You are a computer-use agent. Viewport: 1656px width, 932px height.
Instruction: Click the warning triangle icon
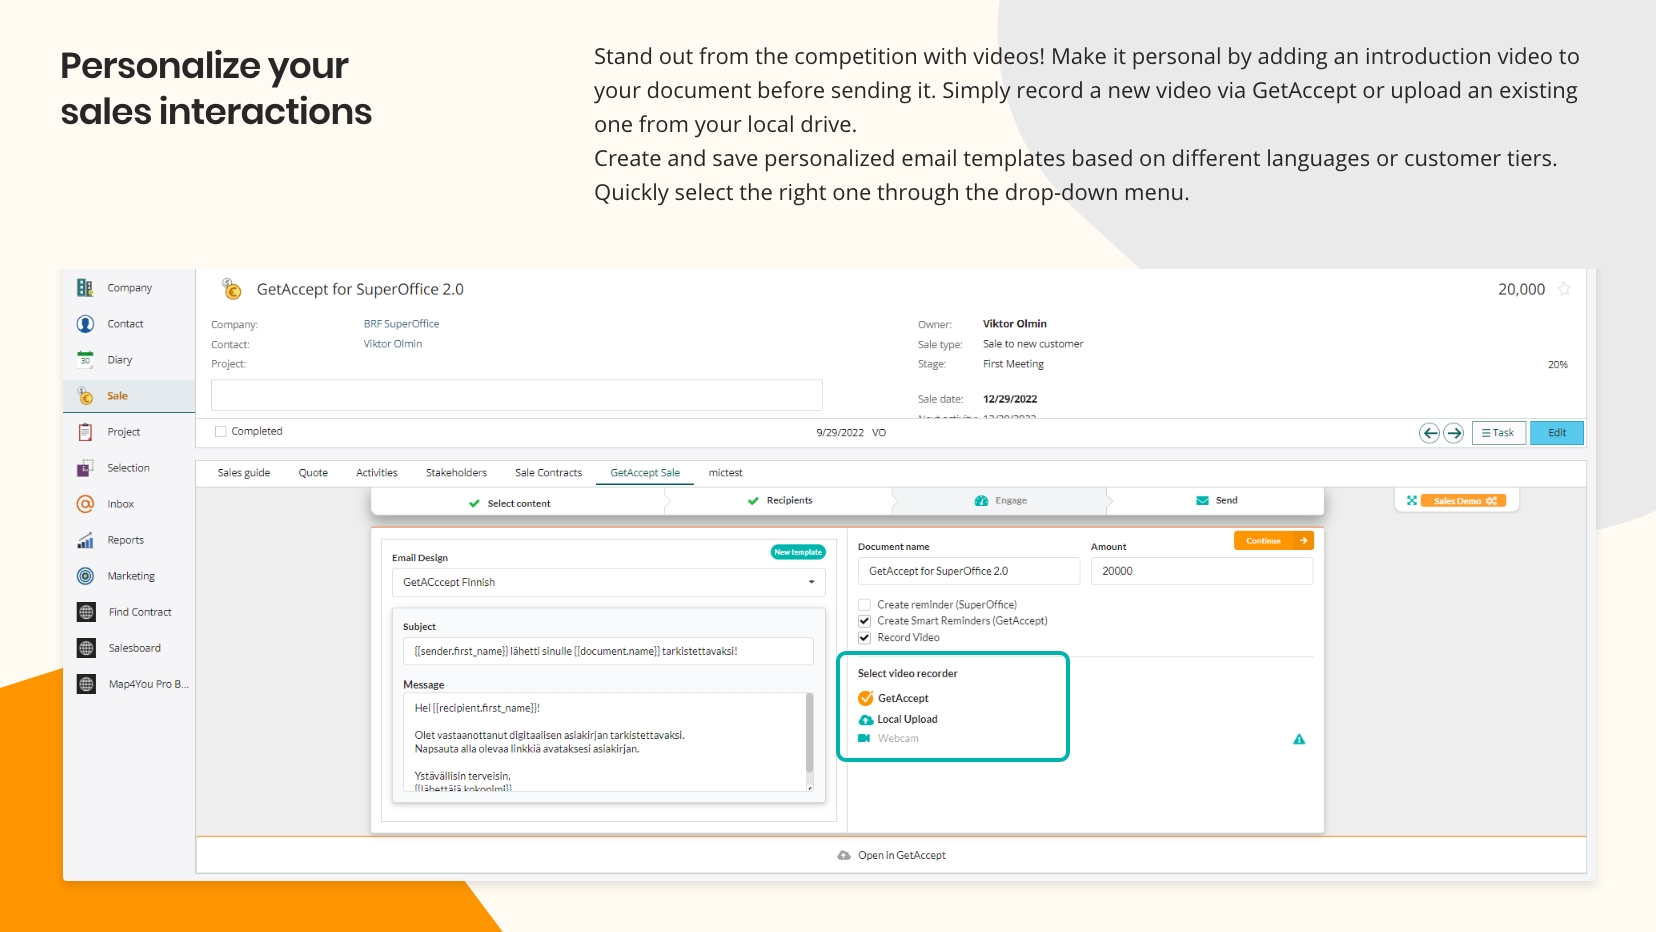tap(1299, 740)
